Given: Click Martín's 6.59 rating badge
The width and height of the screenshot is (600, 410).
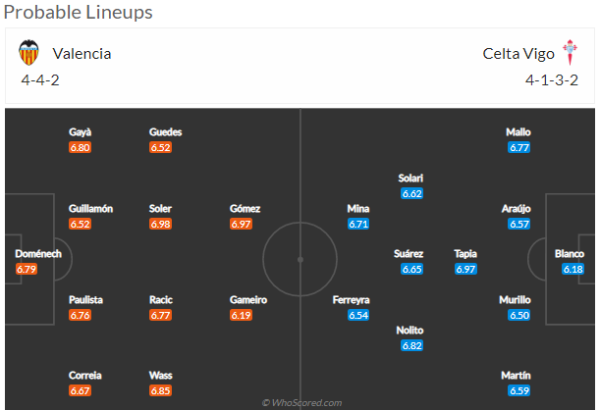Looking at the screenshot, I should pos(519,390).
